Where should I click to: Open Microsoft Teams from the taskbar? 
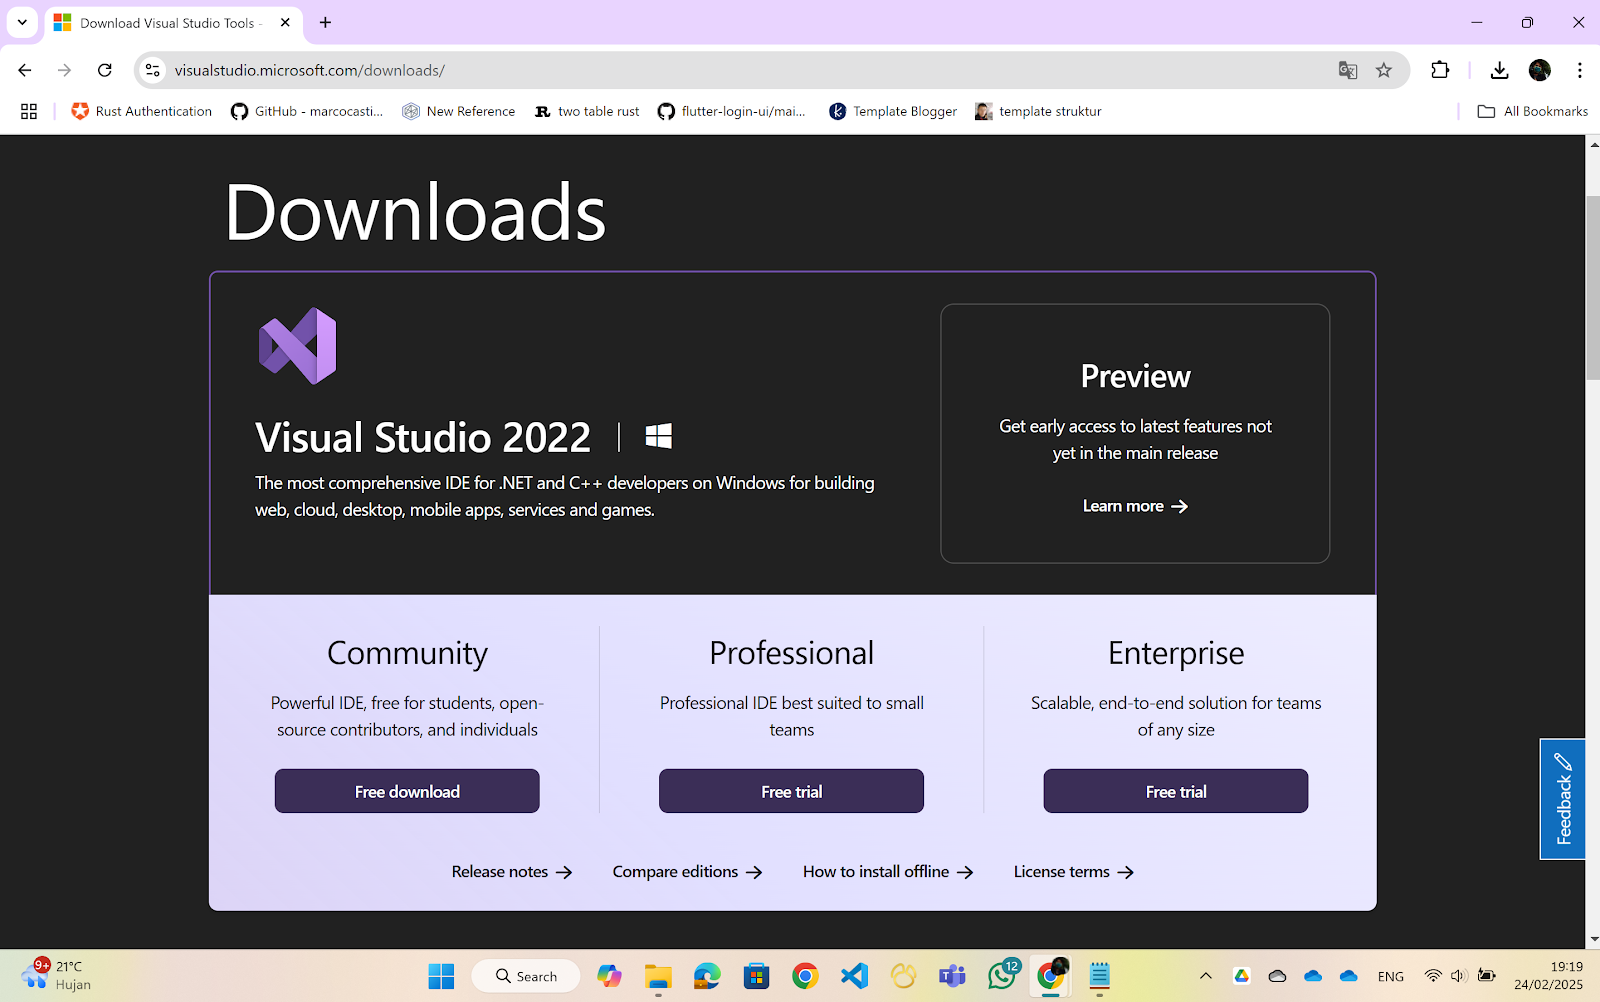point(952,976)
